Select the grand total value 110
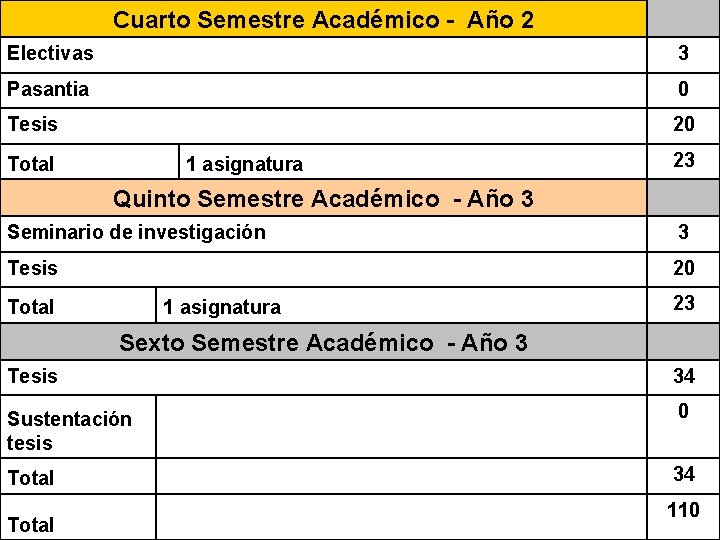The height and width of the screenshot is (540, 720). (683, 510)
